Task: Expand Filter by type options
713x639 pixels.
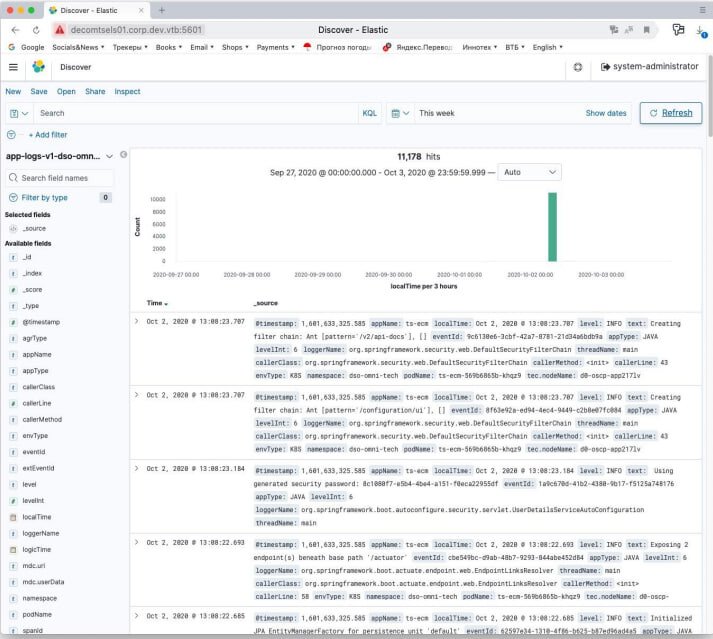Action: click(59, 197)
